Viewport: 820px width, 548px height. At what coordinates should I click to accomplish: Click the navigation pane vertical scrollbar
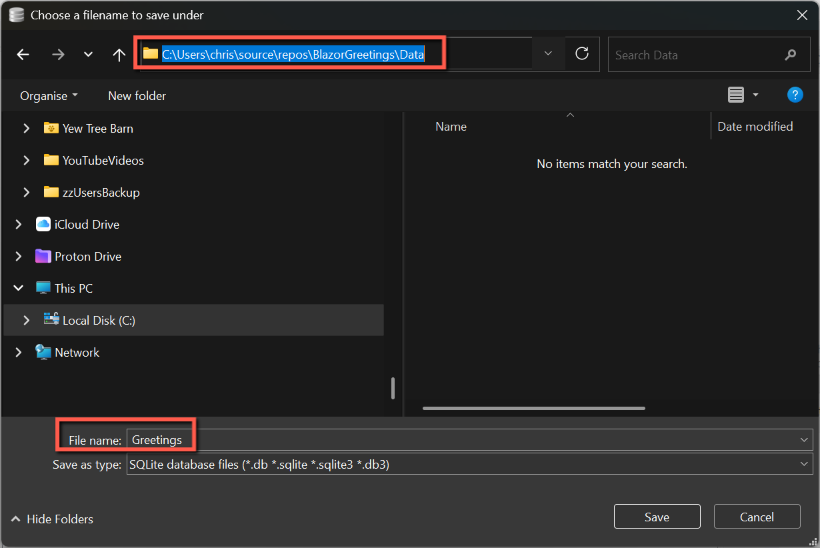coord(393,387)
